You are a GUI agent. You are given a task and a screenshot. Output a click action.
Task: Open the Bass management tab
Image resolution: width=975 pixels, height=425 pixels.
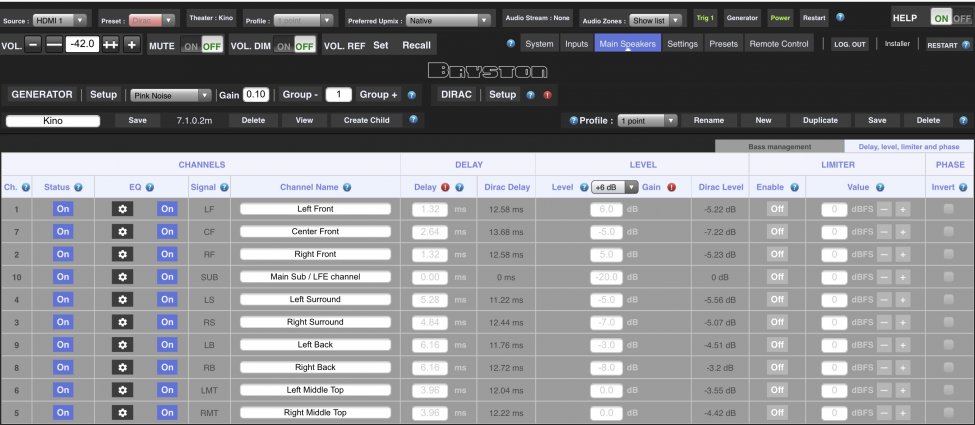click(779, 146)
